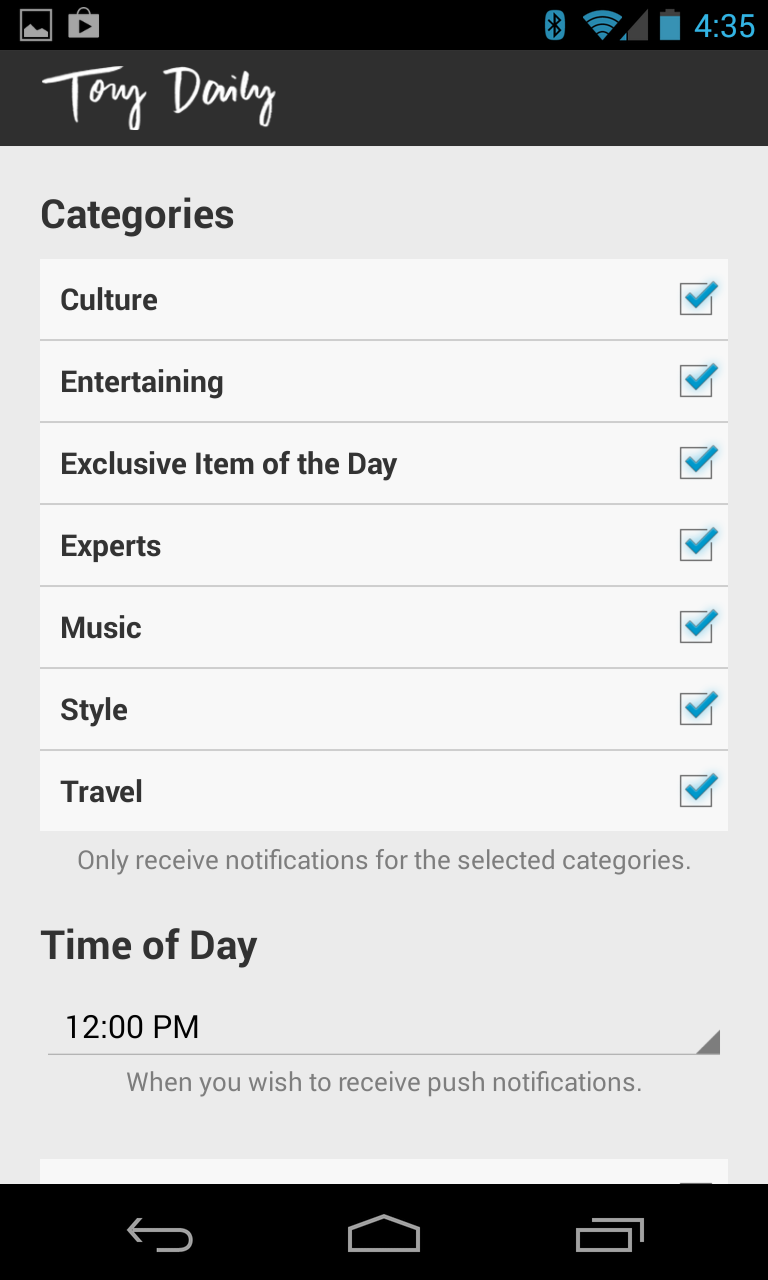Toggle the Travel category checkbox

697,791
